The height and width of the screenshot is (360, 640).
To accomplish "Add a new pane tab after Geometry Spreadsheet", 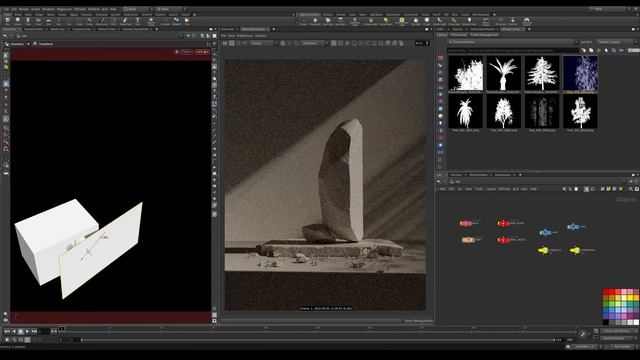I will point(157,29).
